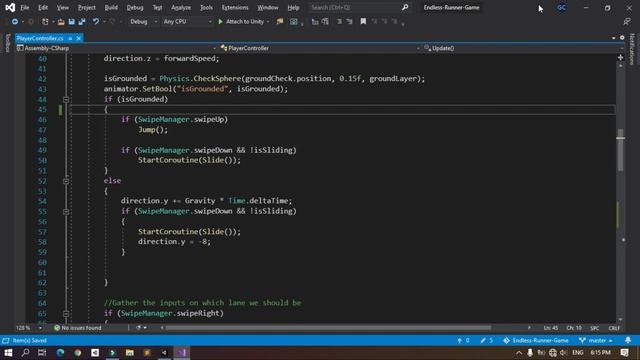640x360 pixels.
Task: Click the Save All toolbar icon
Action: click(82, 22)
